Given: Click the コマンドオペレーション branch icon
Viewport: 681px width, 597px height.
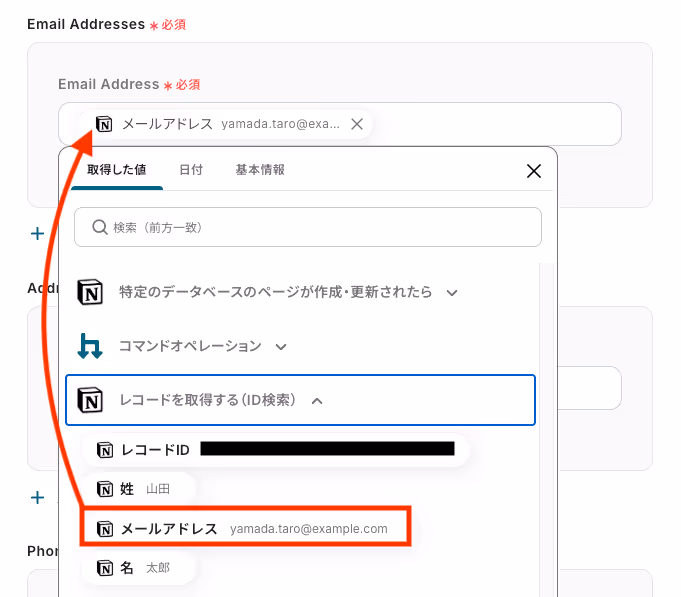Looking at the screenshot, I should (90, 346).
